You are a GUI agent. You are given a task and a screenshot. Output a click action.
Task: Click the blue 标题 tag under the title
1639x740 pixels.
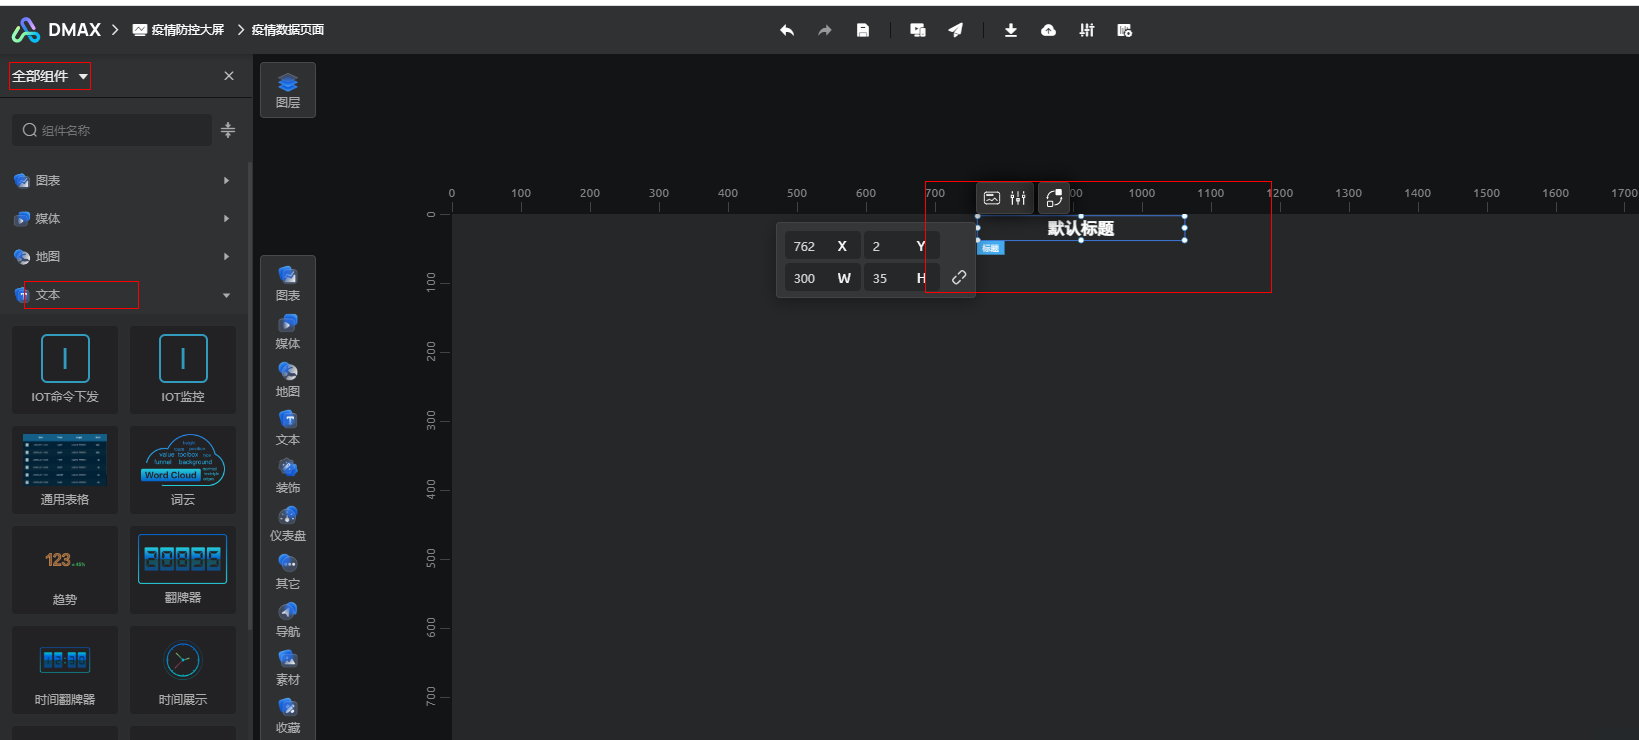tap(990, 248)
